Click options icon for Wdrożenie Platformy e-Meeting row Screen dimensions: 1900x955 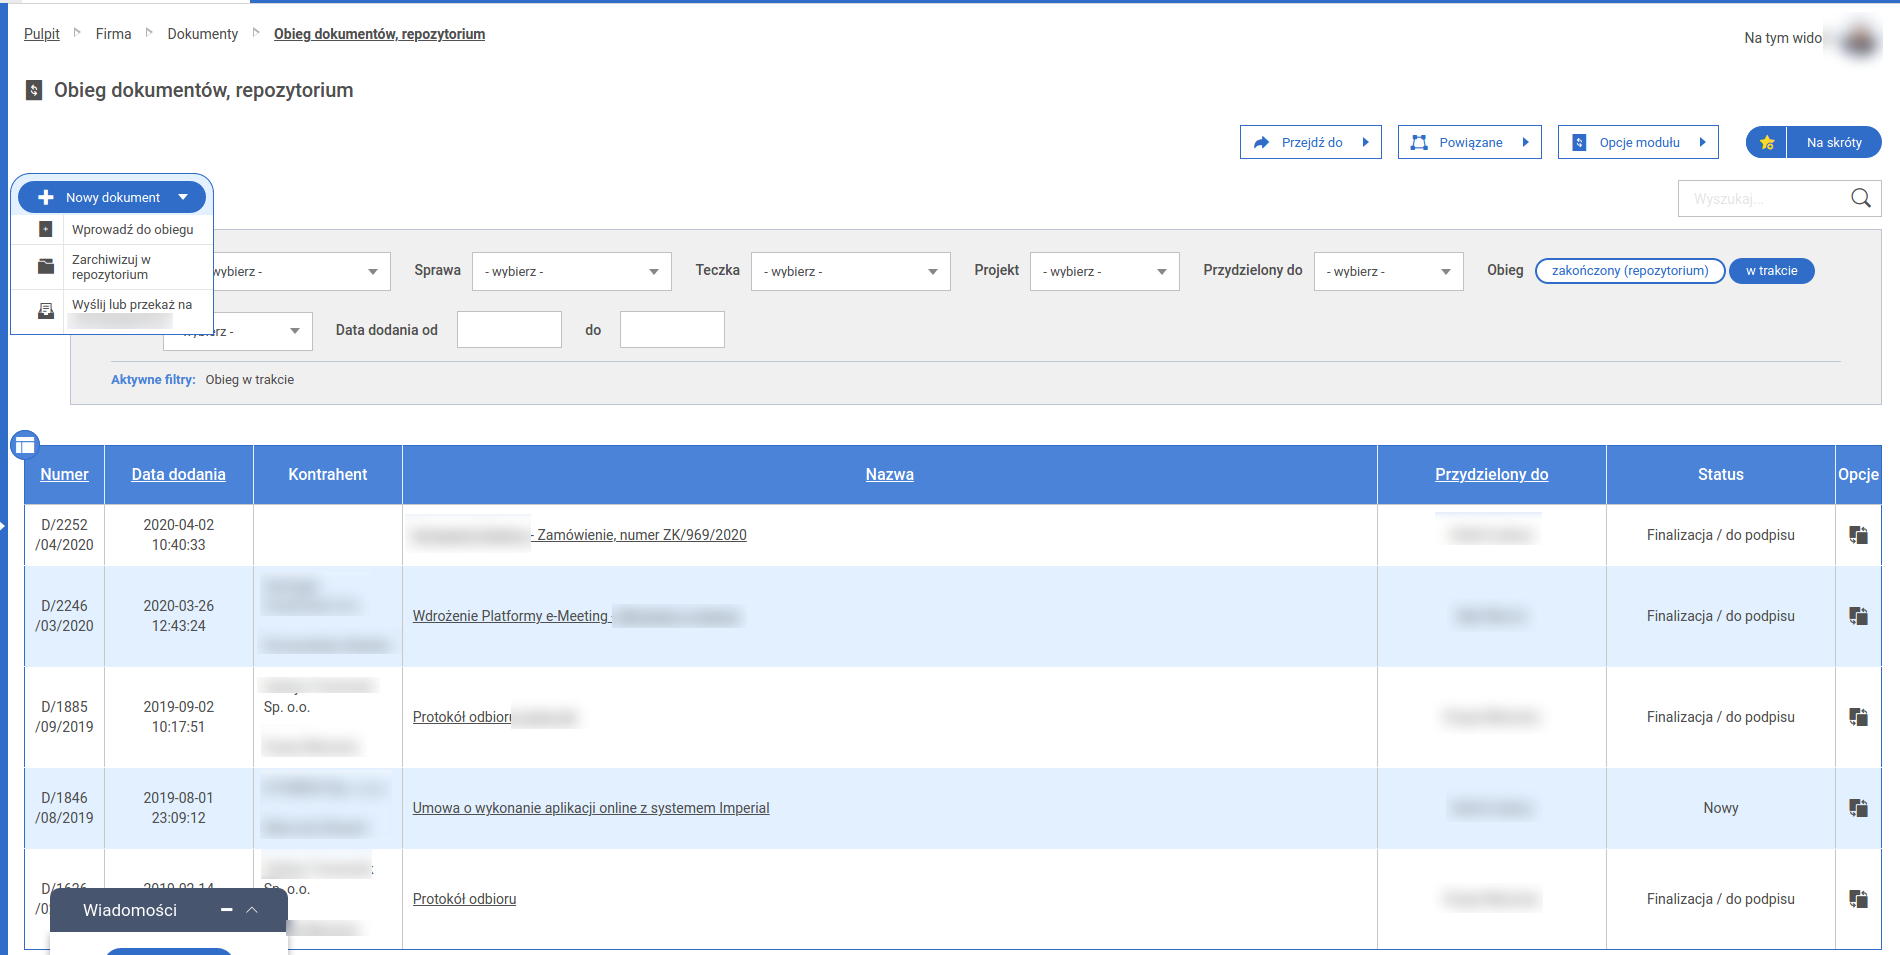click(1858, 616)
